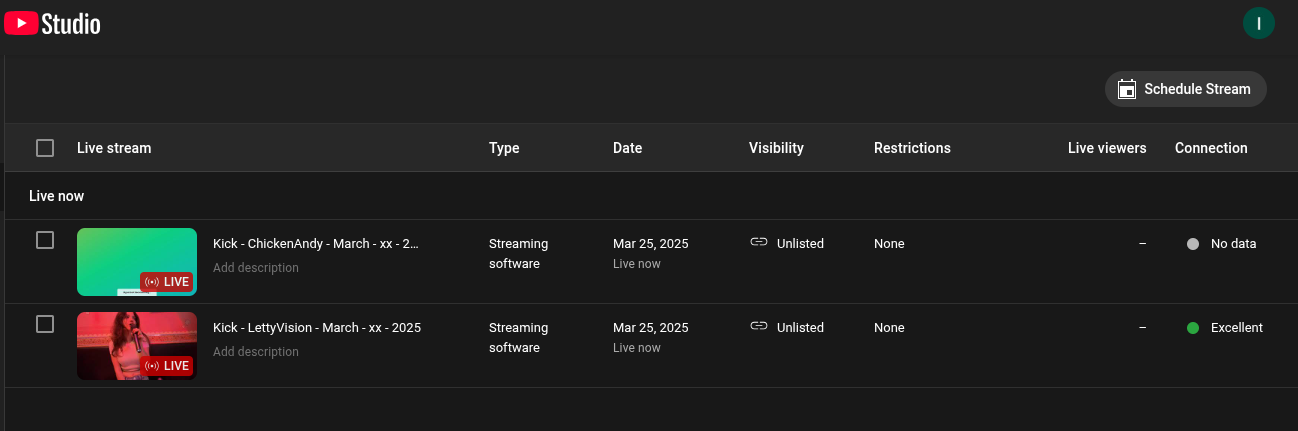
Task: Click the calendar icon in Schedule Stream
Action: tap(1126, 89)
